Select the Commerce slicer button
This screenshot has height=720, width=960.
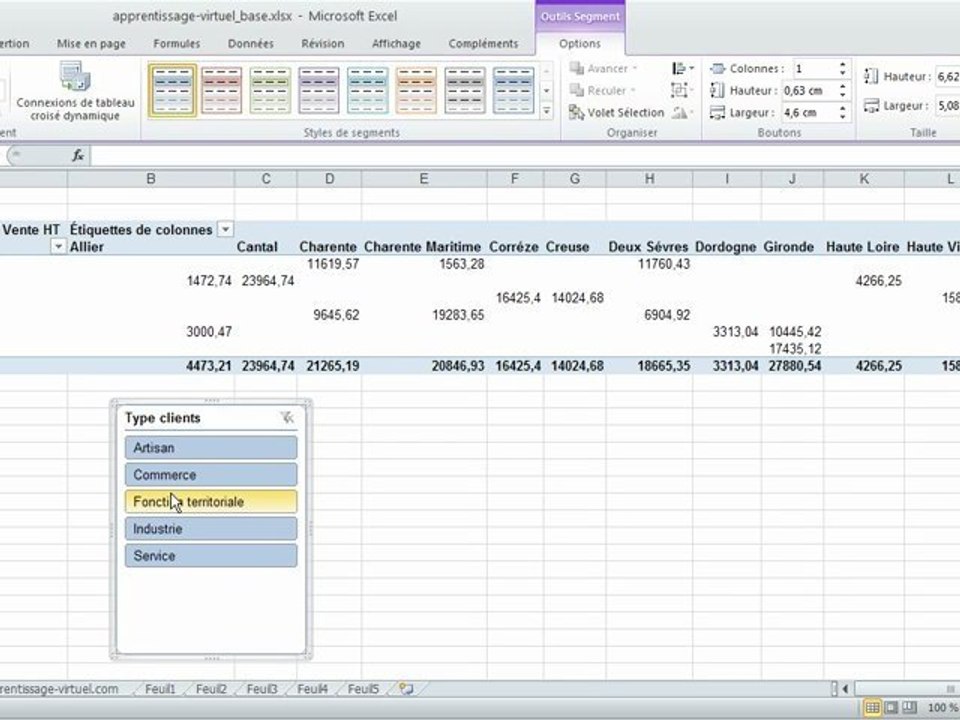(x=211, y=474)
